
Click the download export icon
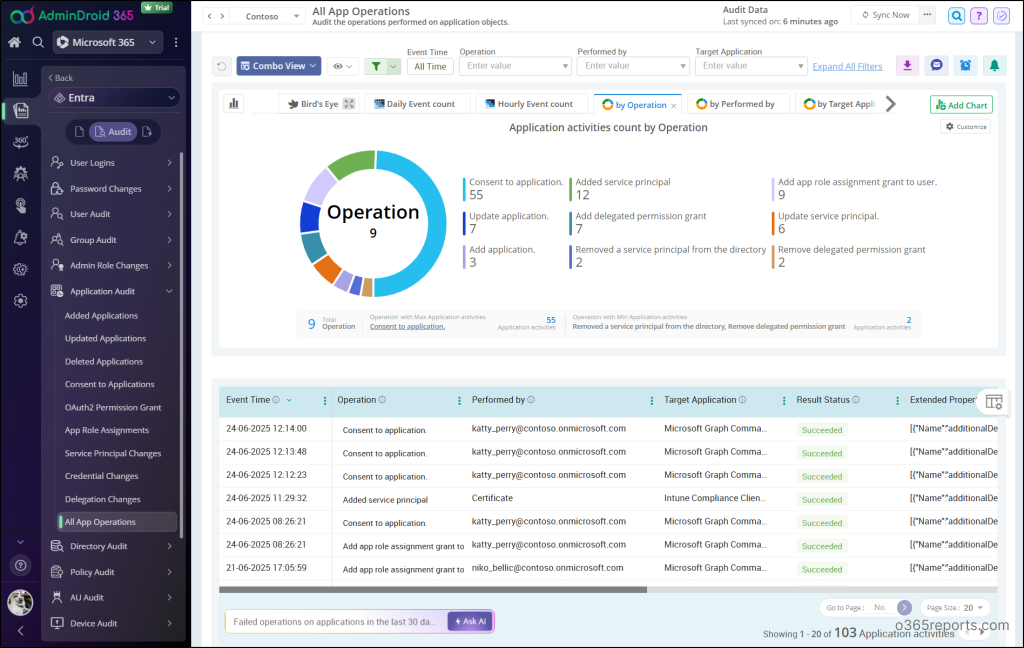tap(907, 65)
